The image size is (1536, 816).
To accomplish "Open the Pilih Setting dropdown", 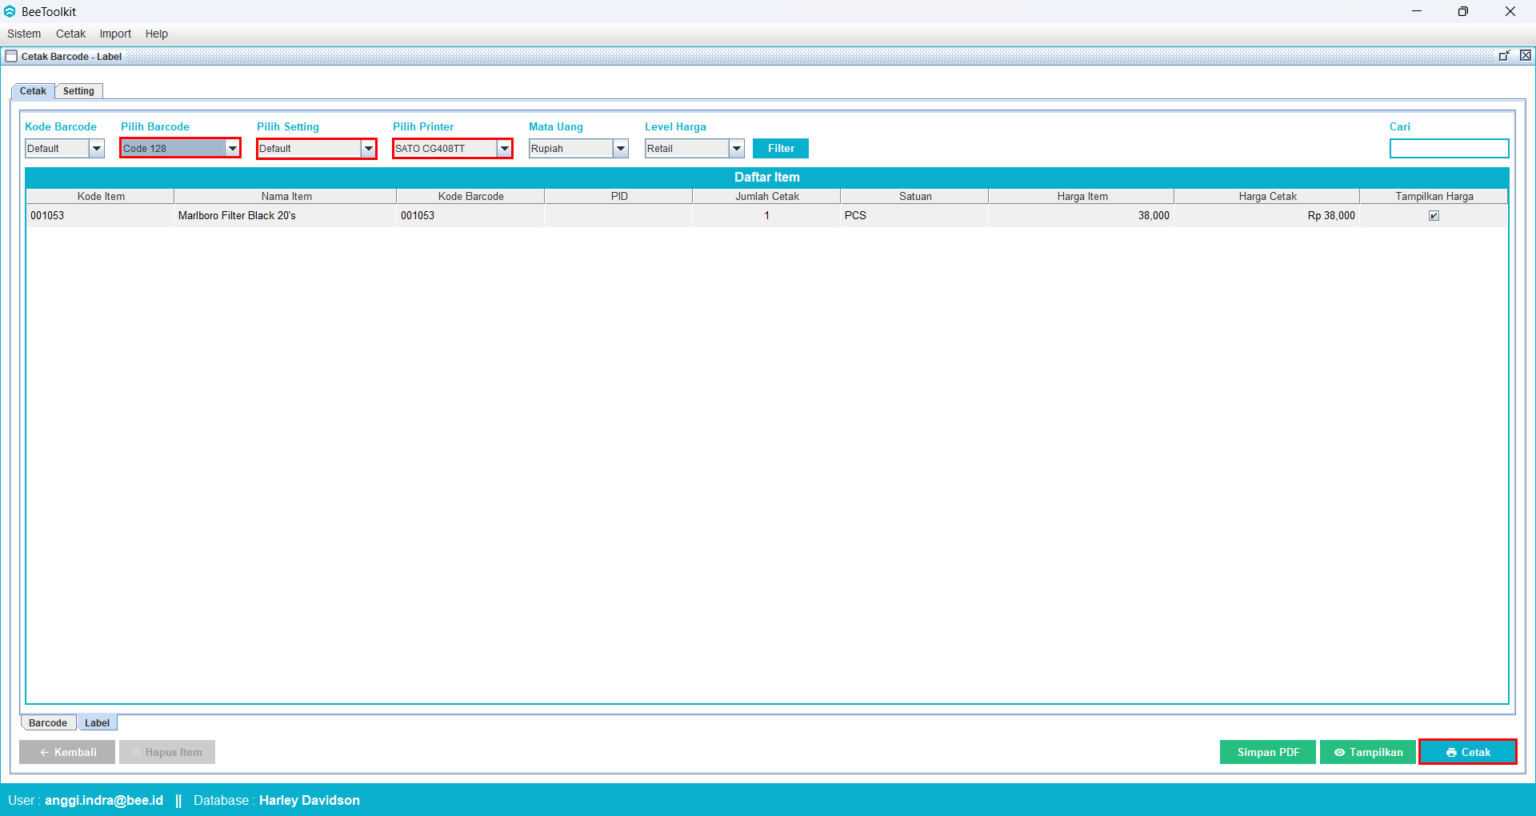I will pyautogui.click(x=368, y=148).
